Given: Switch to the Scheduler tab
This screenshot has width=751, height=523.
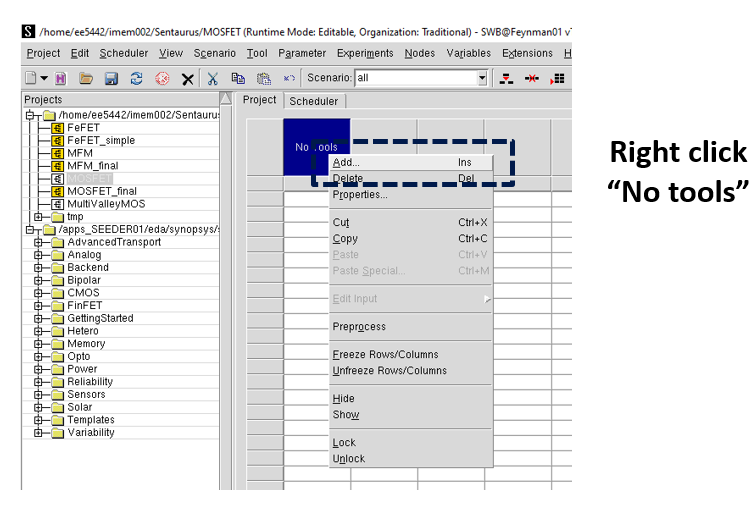Looking at the screenshot, I should [315, 101].
